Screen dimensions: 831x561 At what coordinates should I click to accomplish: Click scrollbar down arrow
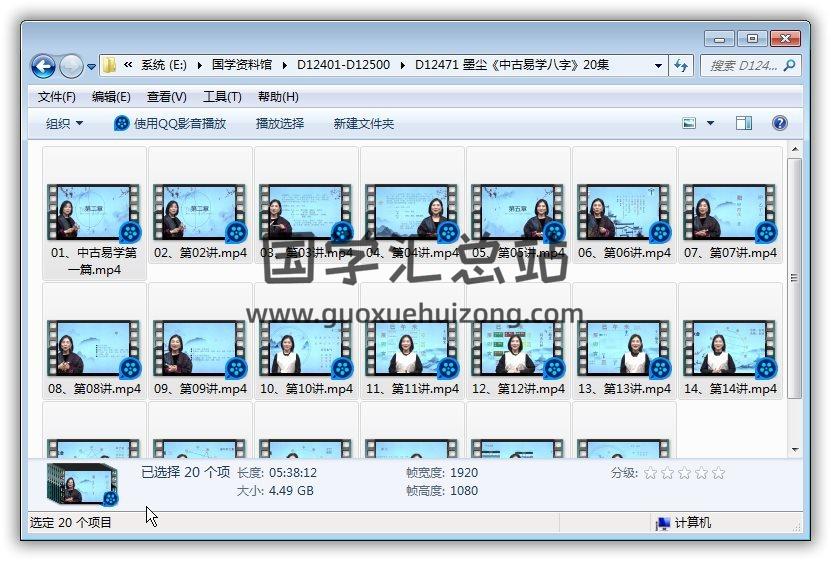click(794, 450)
